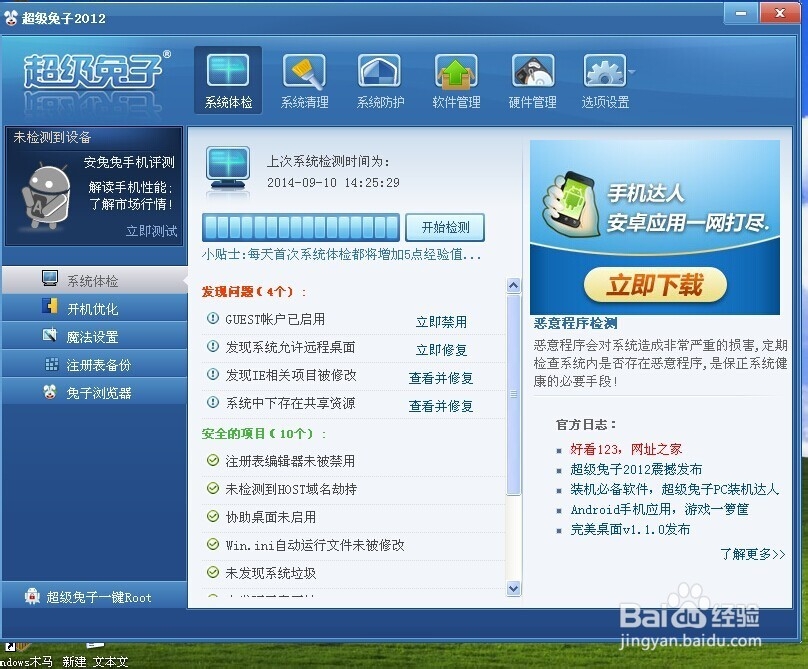Close the 超级兔子2012 window
This screenshot has height=669, width=808.
point(780,13)
